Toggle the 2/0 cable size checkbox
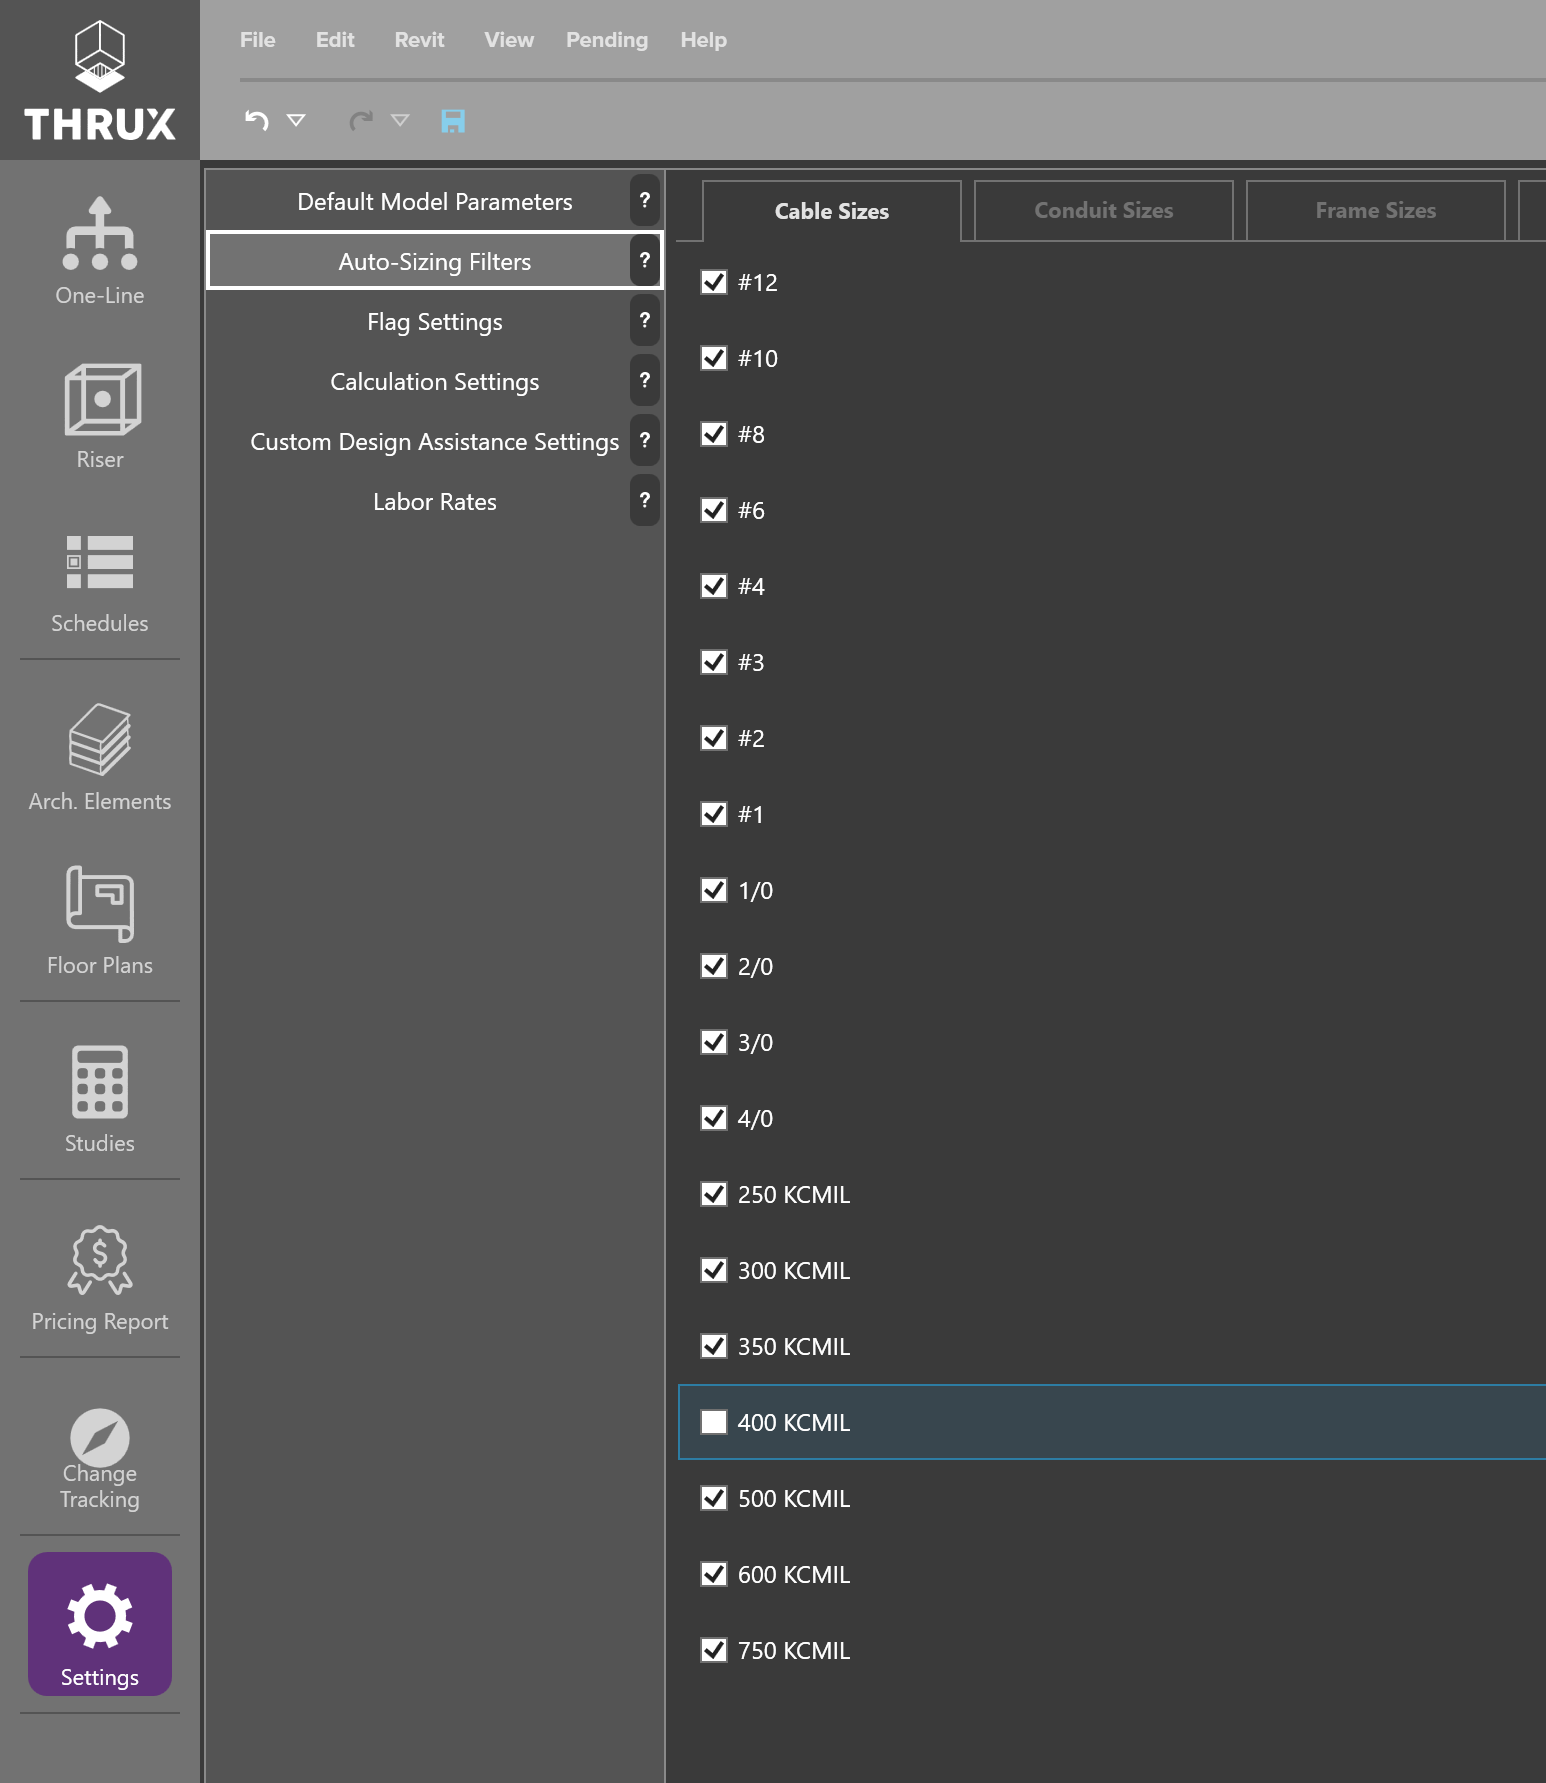 (714, 966)
